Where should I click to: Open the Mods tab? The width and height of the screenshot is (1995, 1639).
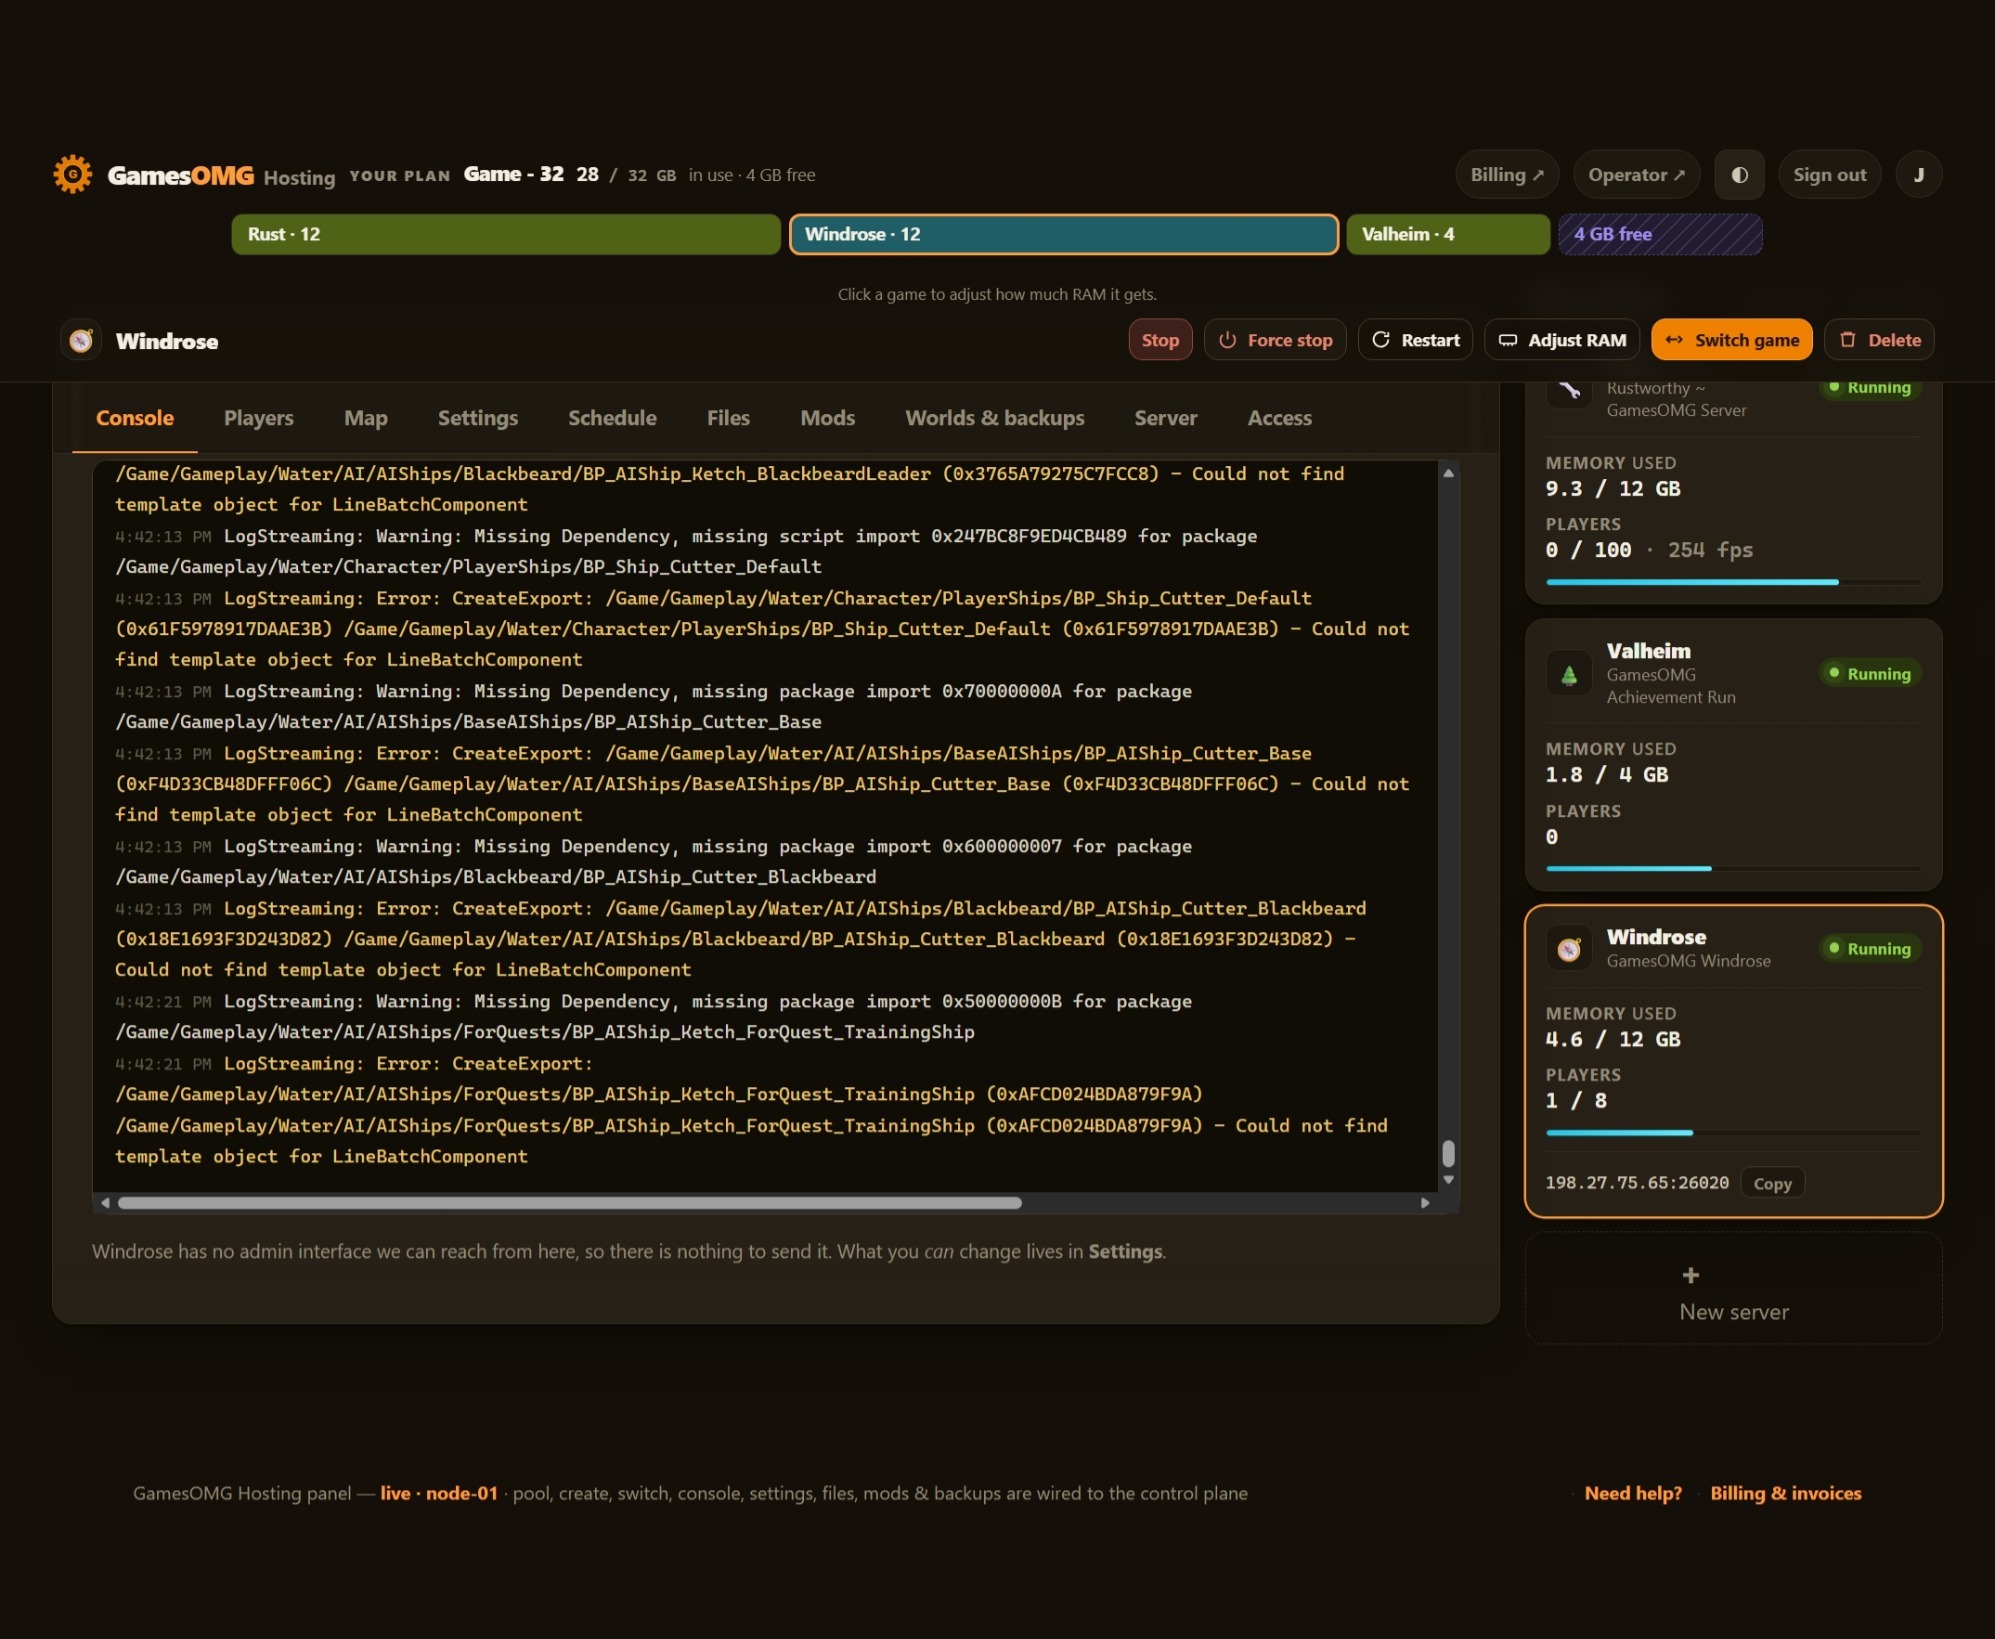click(x=828, y=418)
